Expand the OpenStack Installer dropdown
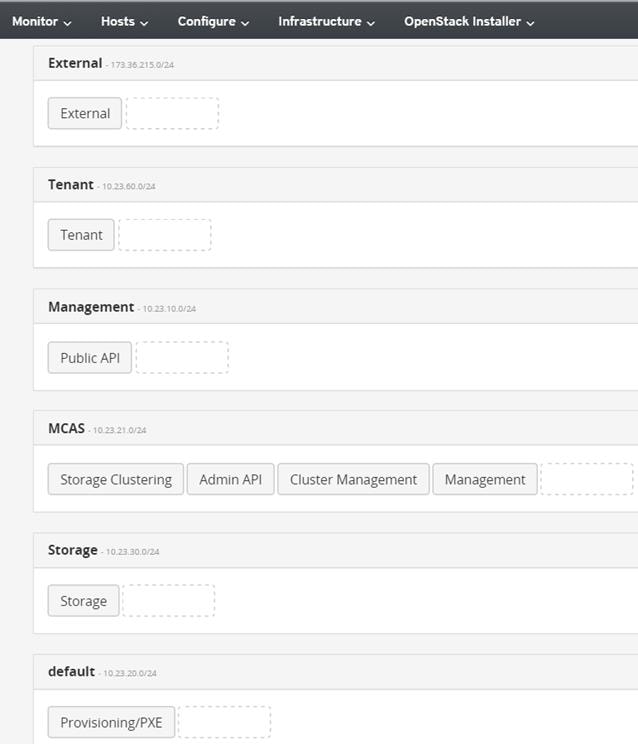Image resolution: width=638 pixels, height=744 pixels. (469, 22)
